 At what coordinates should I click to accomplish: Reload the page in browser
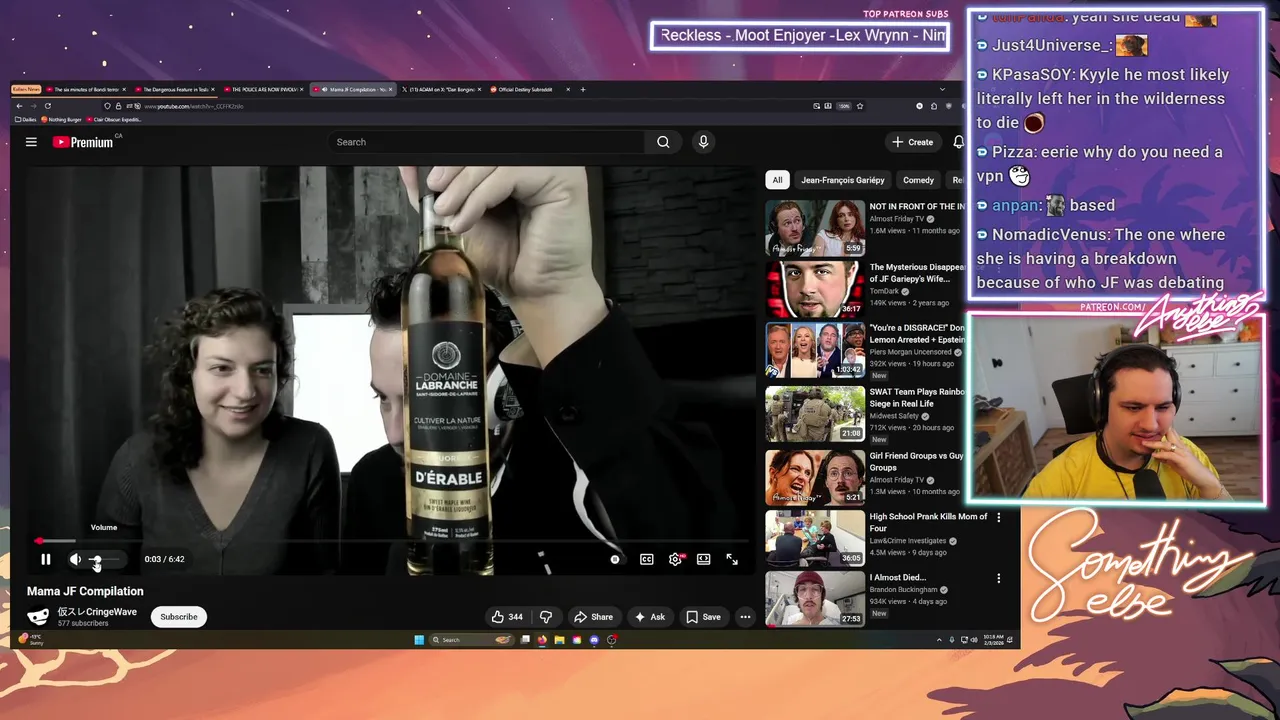tap(47, 106)
